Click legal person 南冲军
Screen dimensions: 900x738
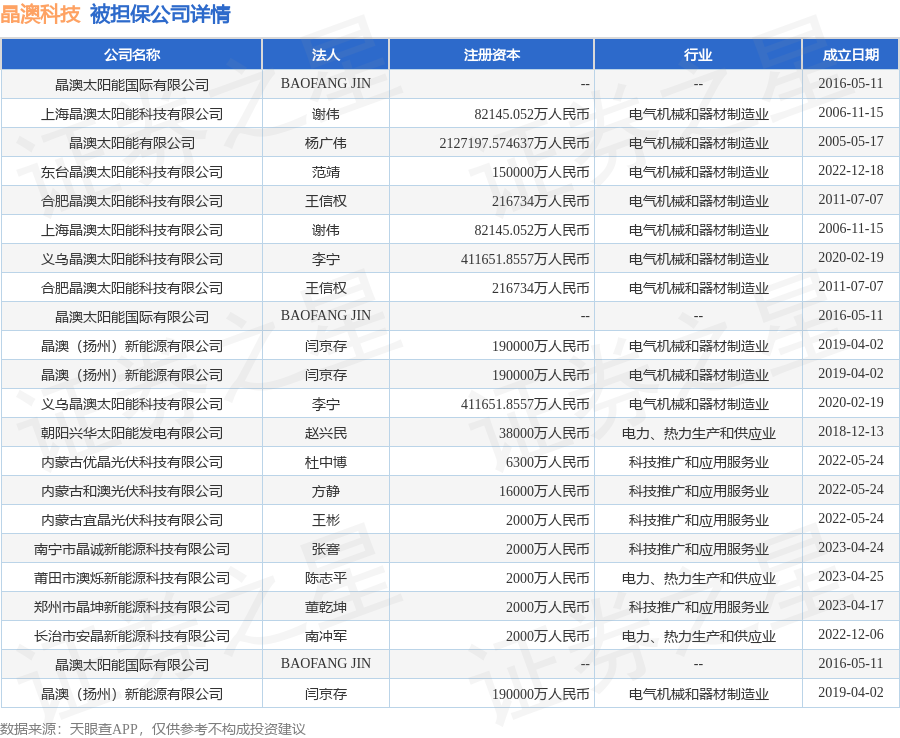coord(325,636)
